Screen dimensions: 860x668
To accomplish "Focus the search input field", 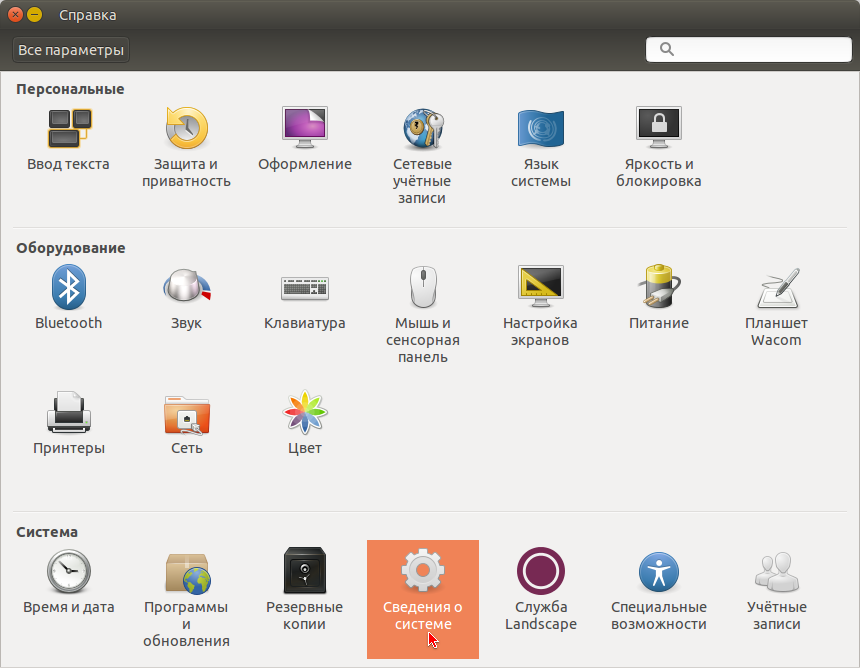I will [x=749, y=49].
